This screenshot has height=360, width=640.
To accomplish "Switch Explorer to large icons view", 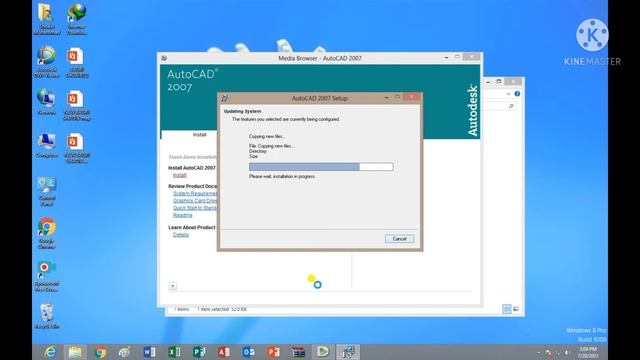I will coord(516,309).
